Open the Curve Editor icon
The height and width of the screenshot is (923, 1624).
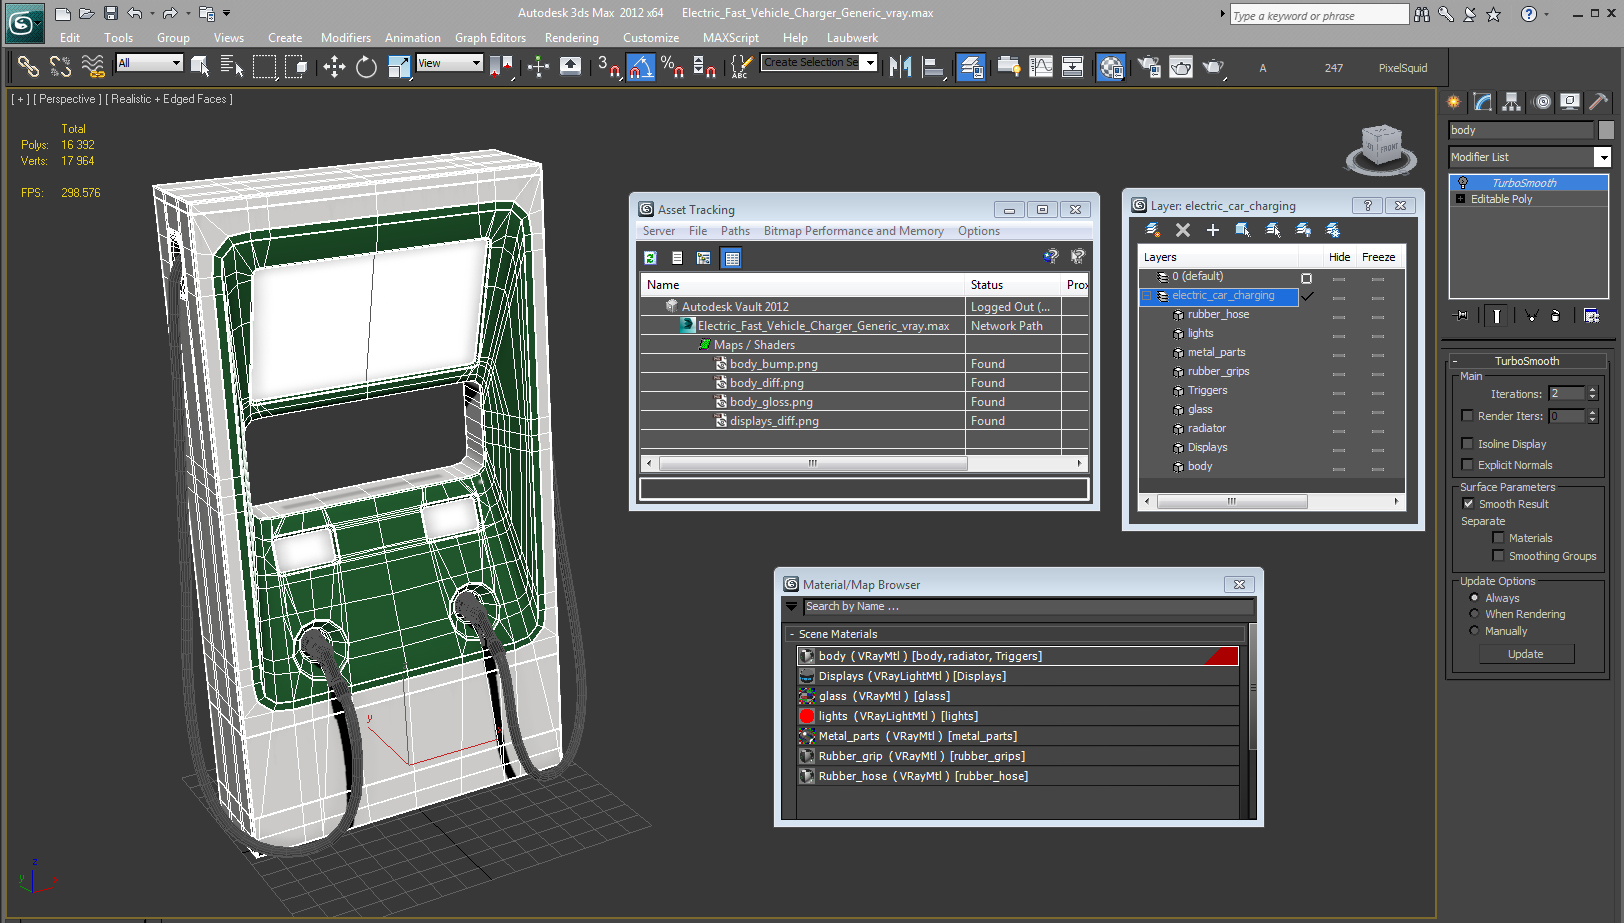(x=1041, y=67)
